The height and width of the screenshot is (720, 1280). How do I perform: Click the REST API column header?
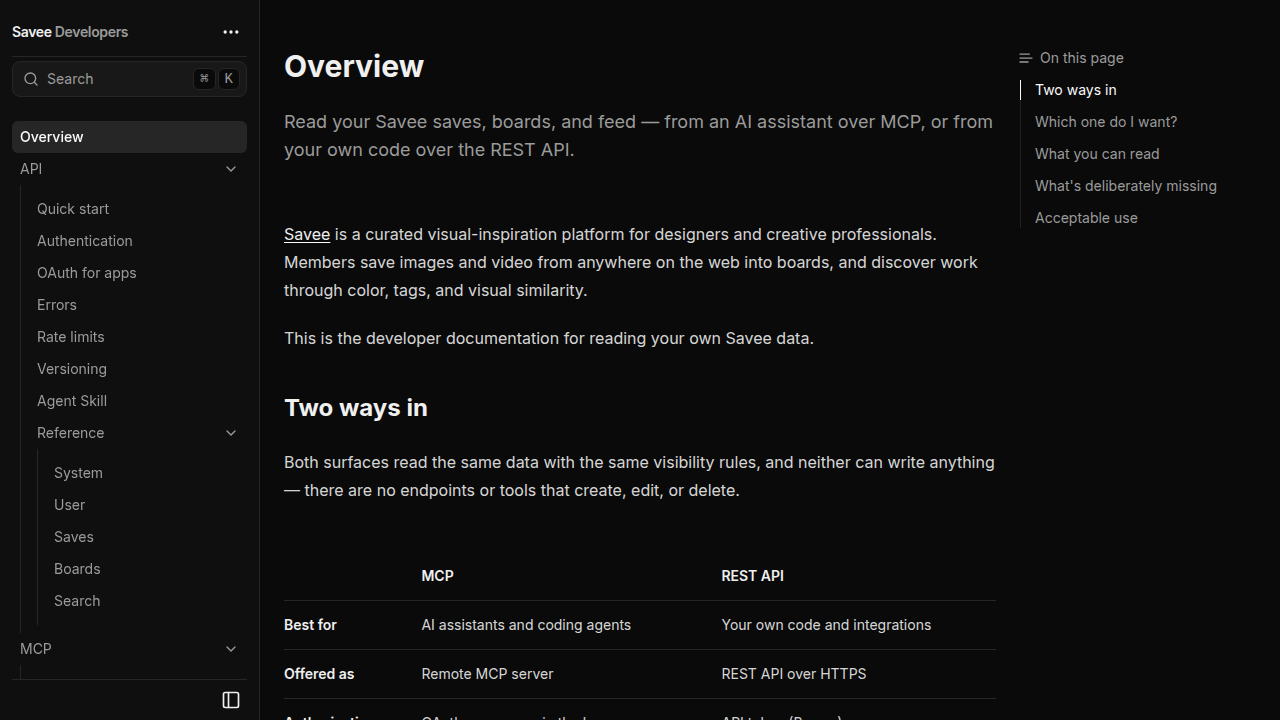coord(752,576)
